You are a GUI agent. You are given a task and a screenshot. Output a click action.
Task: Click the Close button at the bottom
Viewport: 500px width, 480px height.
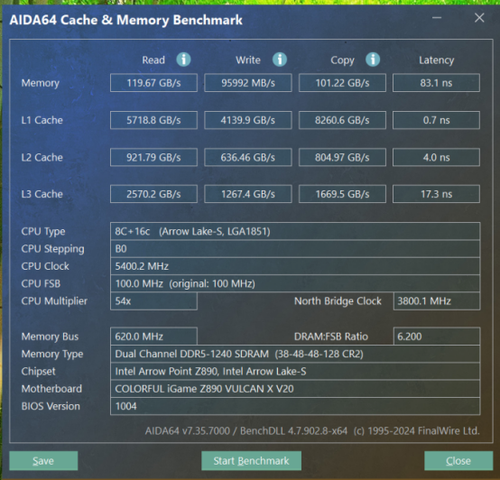click(458, 461)
